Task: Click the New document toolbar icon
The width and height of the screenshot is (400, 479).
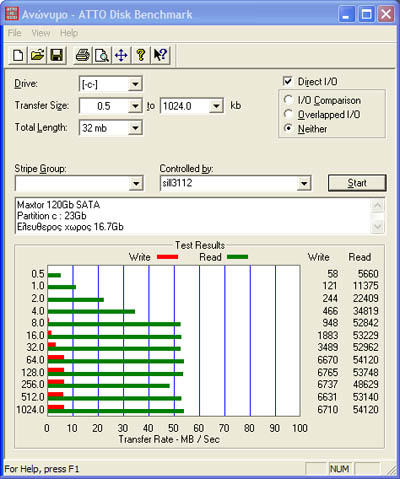Action: coord(18,55)
